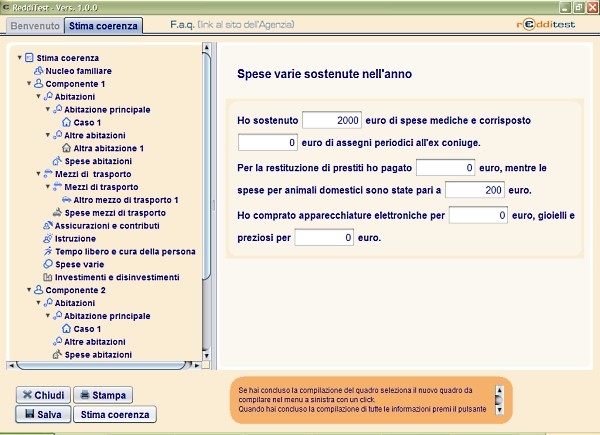The height and width of the screenshot is (435, 600).
Task: Open the Nucleo familiare icon in the tree
Action: coord(38,71)
